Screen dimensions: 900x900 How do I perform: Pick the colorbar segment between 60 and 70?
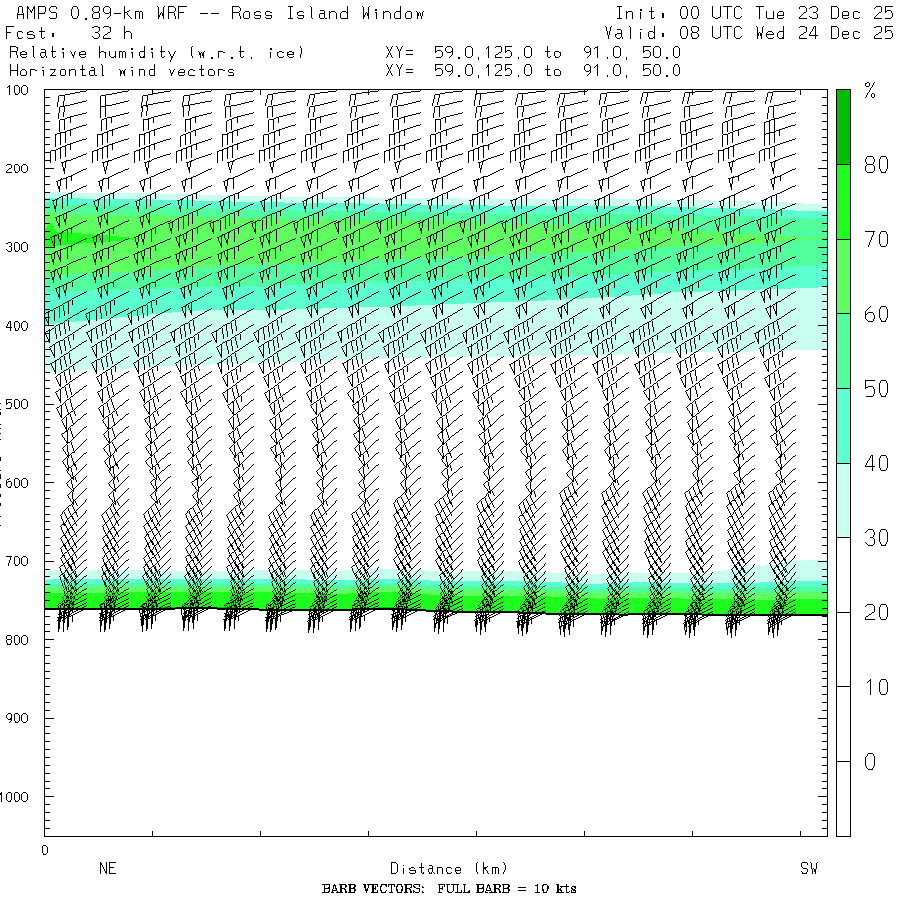click(843, 276)
